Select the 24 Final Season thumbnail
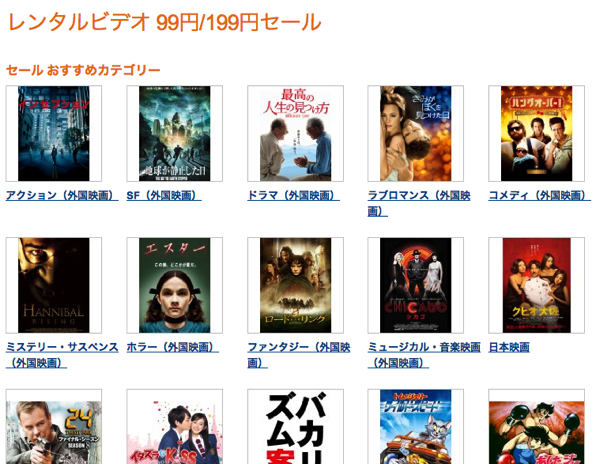 click(x=54, y=432)
